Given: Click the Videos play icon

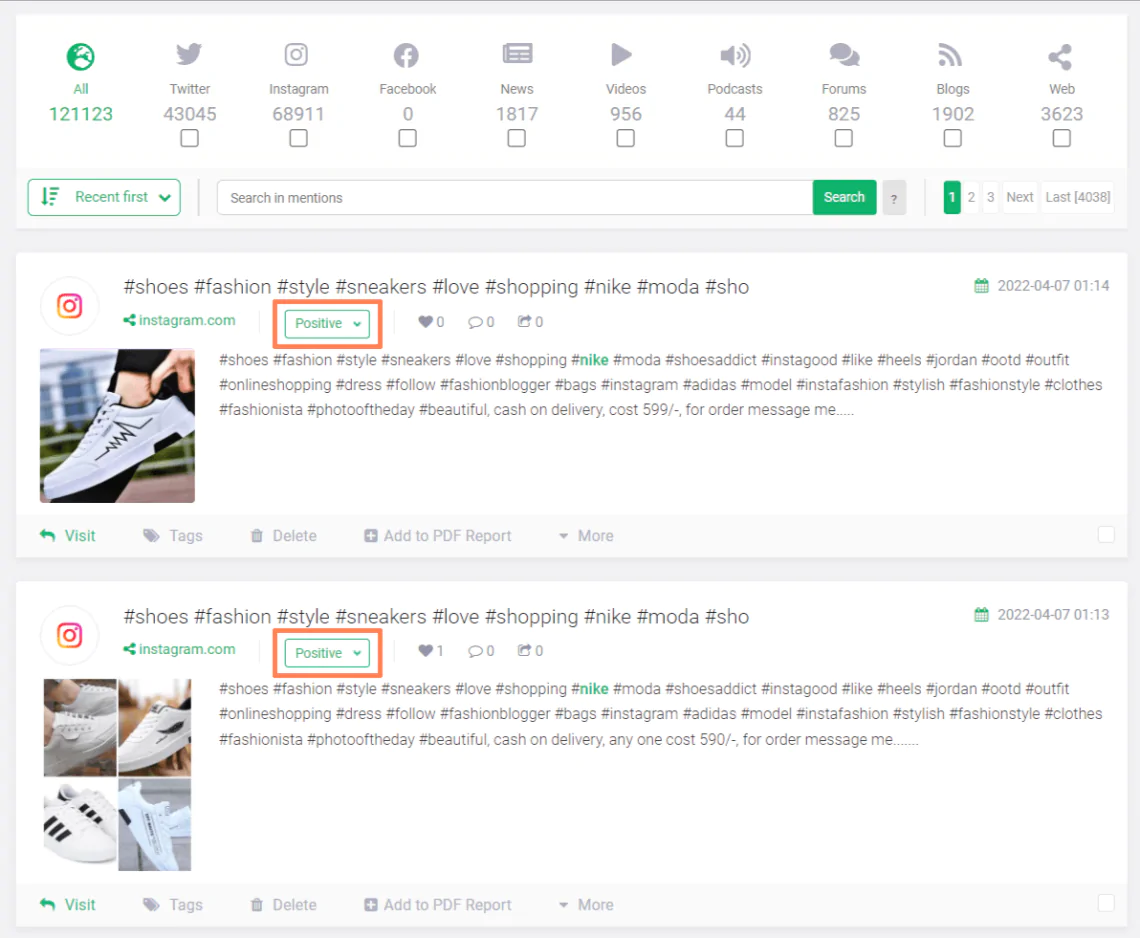Looking at the screenshot, I should click(622, 55).
